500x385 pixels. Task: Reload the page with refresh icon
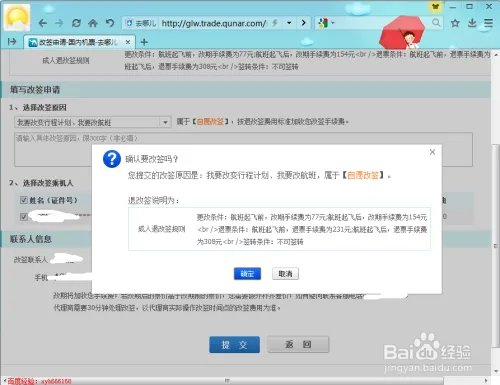click(x=76, y=23)
